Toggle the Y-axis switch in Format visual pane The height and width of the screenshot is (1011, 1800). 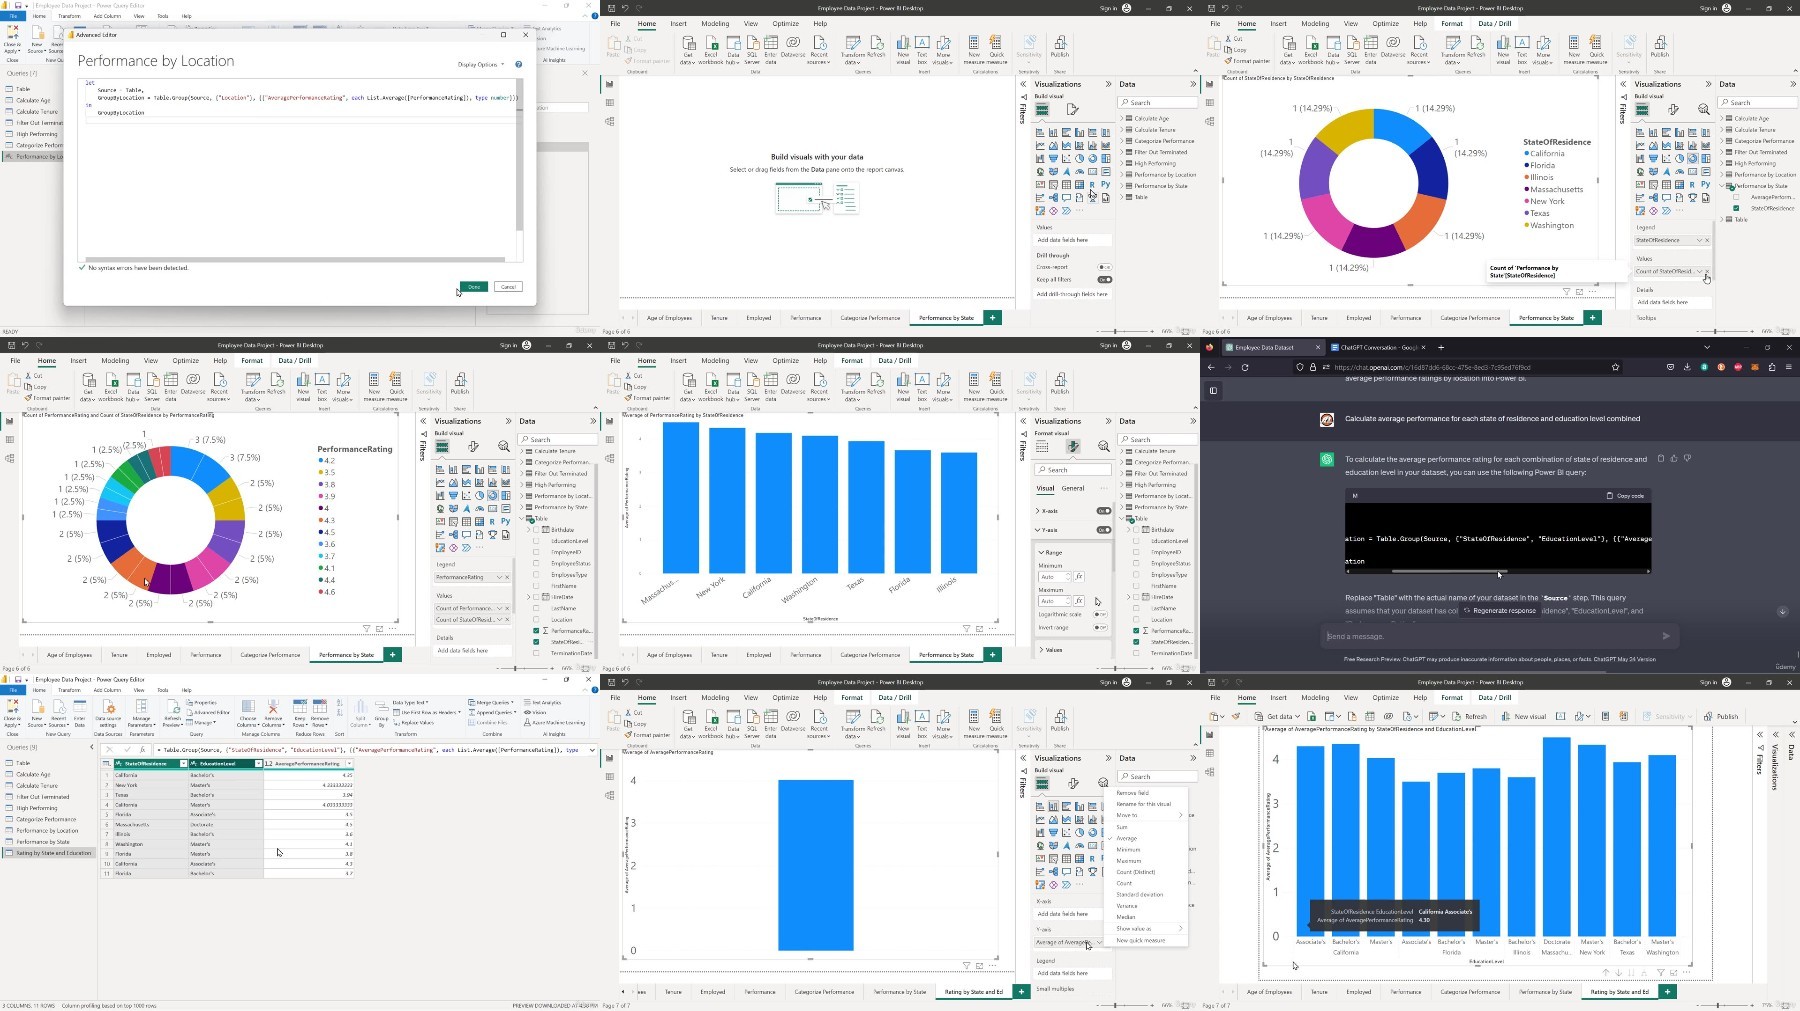point(1103,530)
